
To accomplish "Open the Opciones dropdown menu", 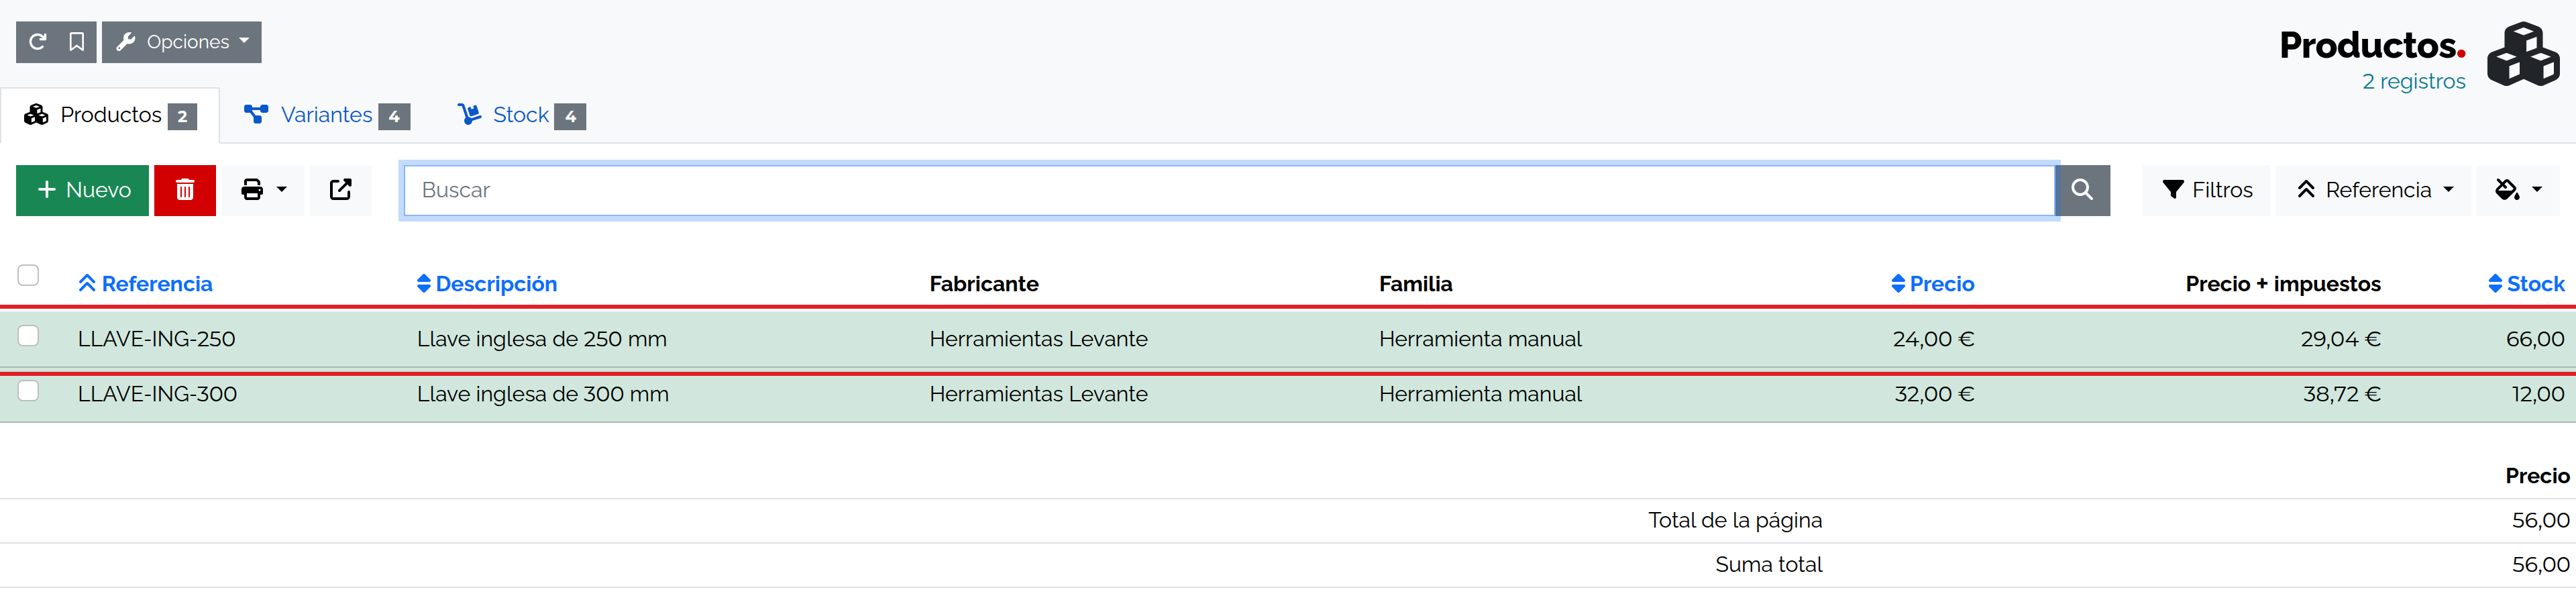I will pyautogui.click(x=182, y=42).
